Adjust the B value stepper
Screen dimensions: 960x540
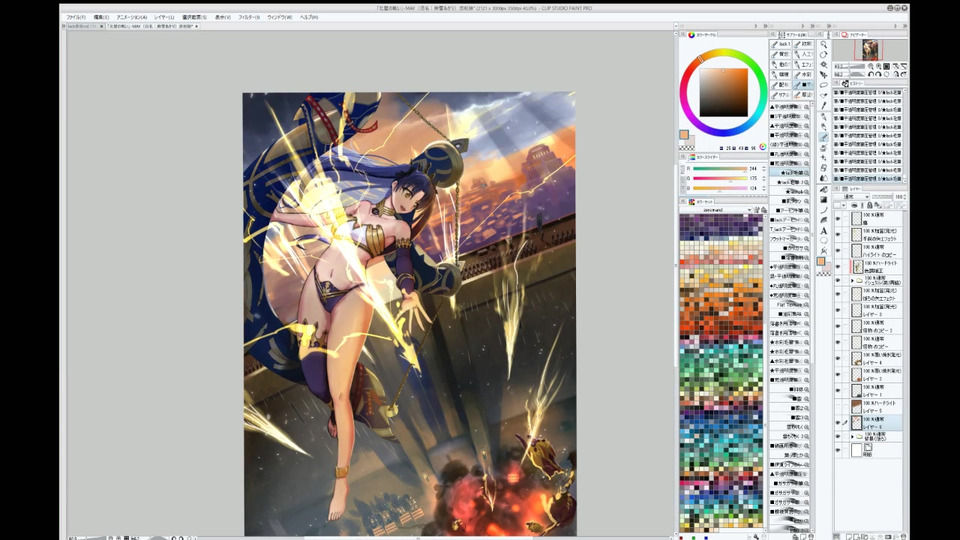coord(763,187)
